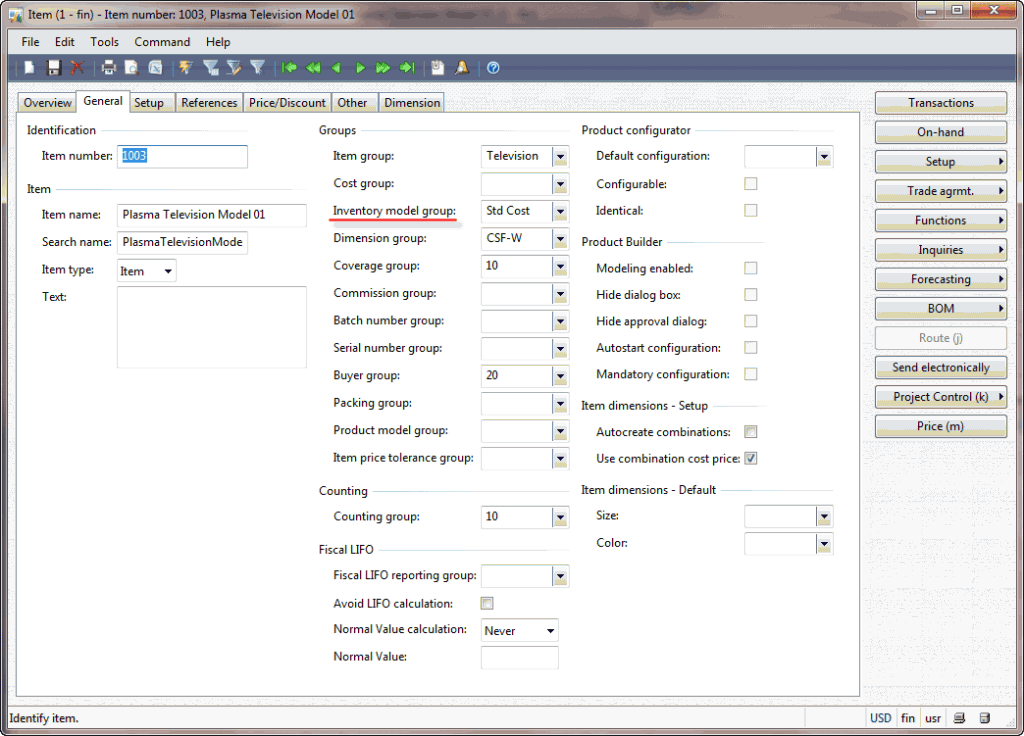Open the Forecasting menu button
1024x736 pixels.
tap(940, 279)
